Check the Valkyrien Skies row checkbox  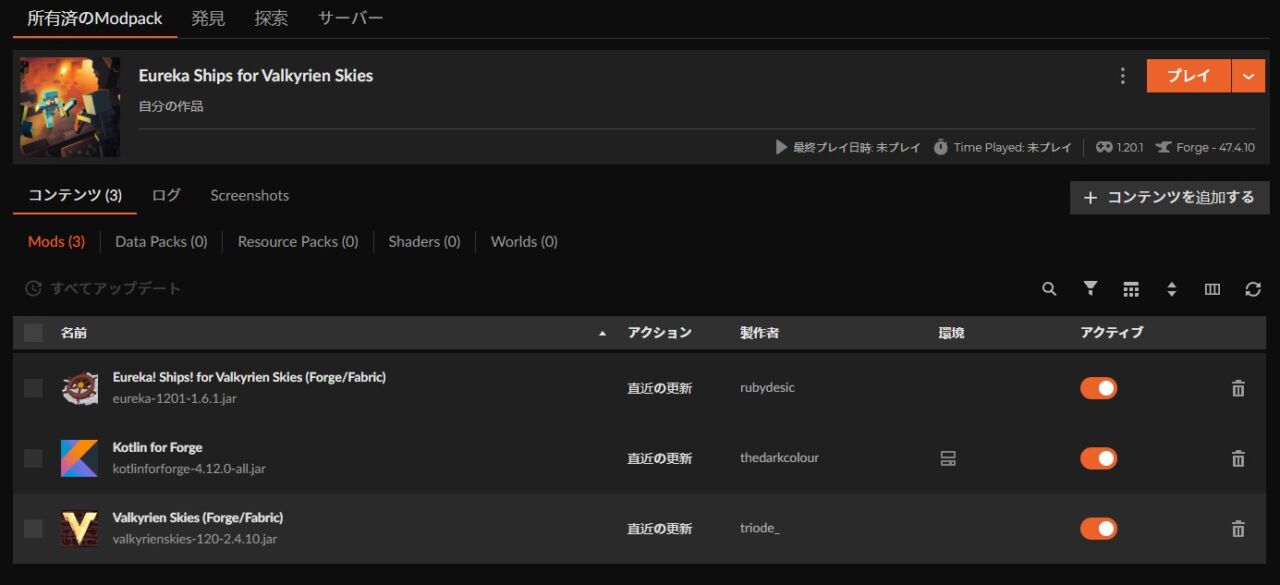tap(33, 527)
